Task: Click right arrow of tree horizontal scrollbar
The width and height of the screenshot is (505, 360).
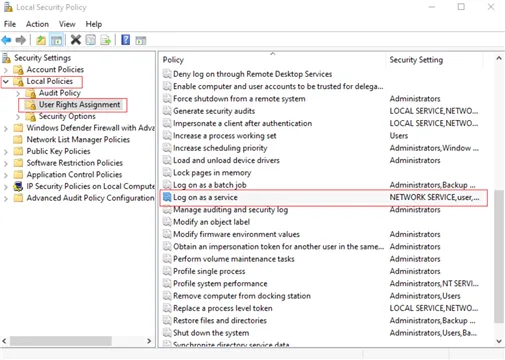Action: 149,341
